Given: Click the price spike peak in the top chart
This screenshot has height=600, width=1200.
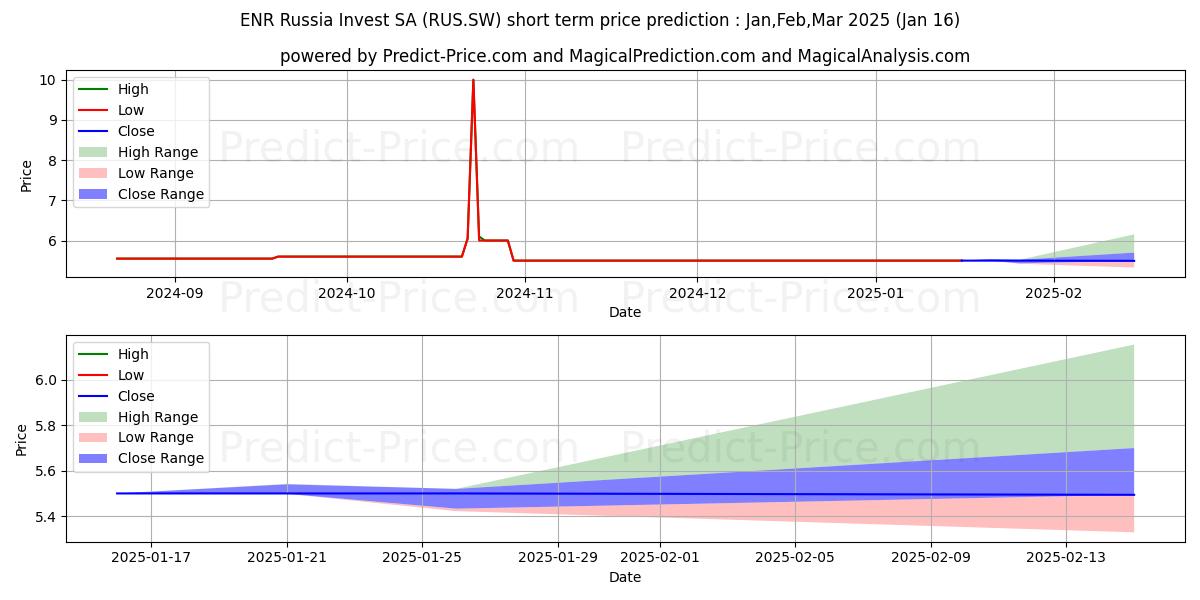Looking at the screenshot, I should coord(473,80).
